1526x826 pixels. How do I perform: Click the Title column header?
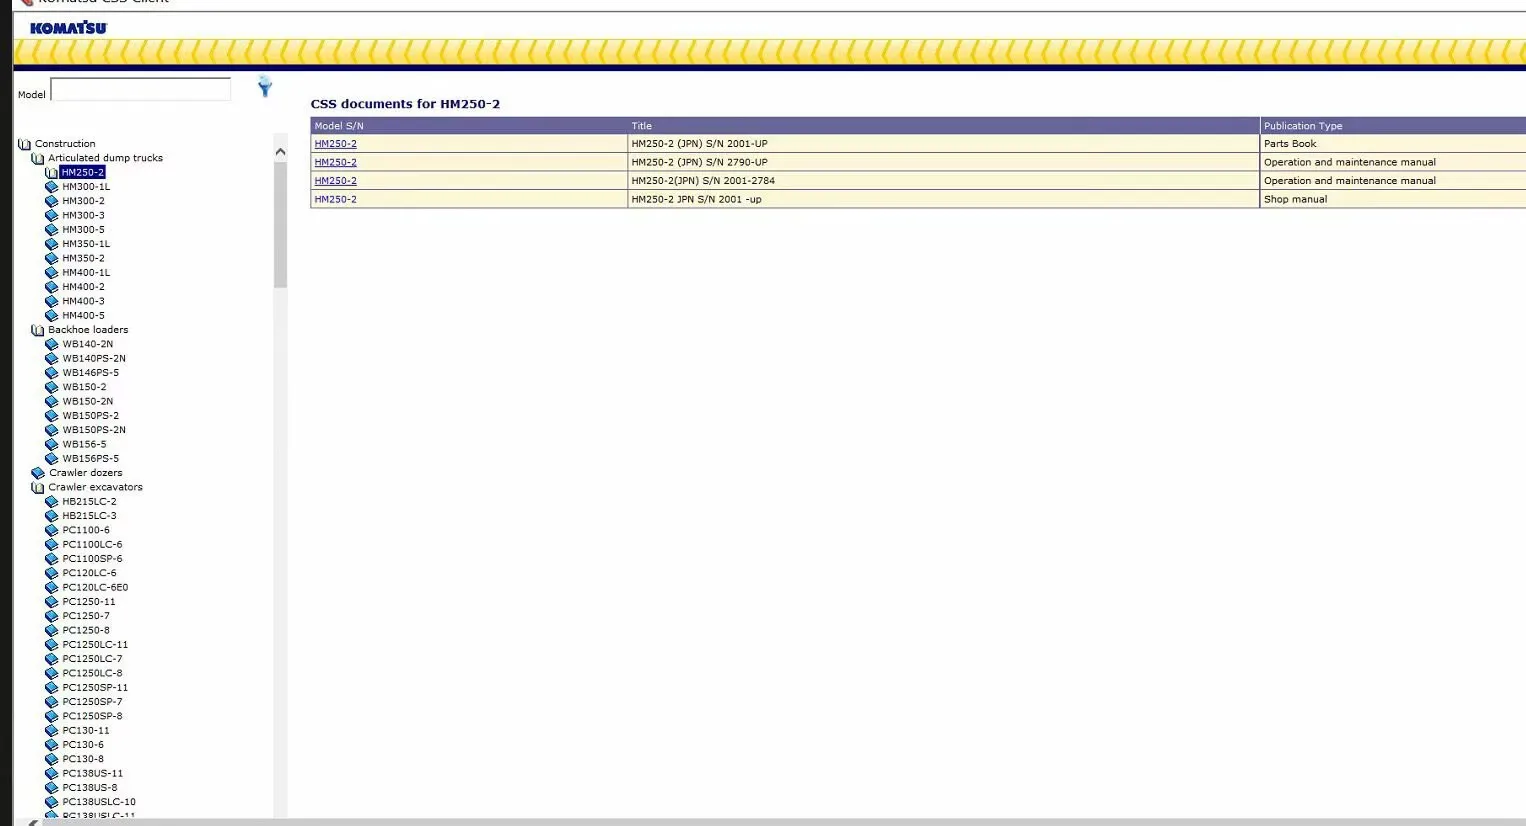(943, 126)
